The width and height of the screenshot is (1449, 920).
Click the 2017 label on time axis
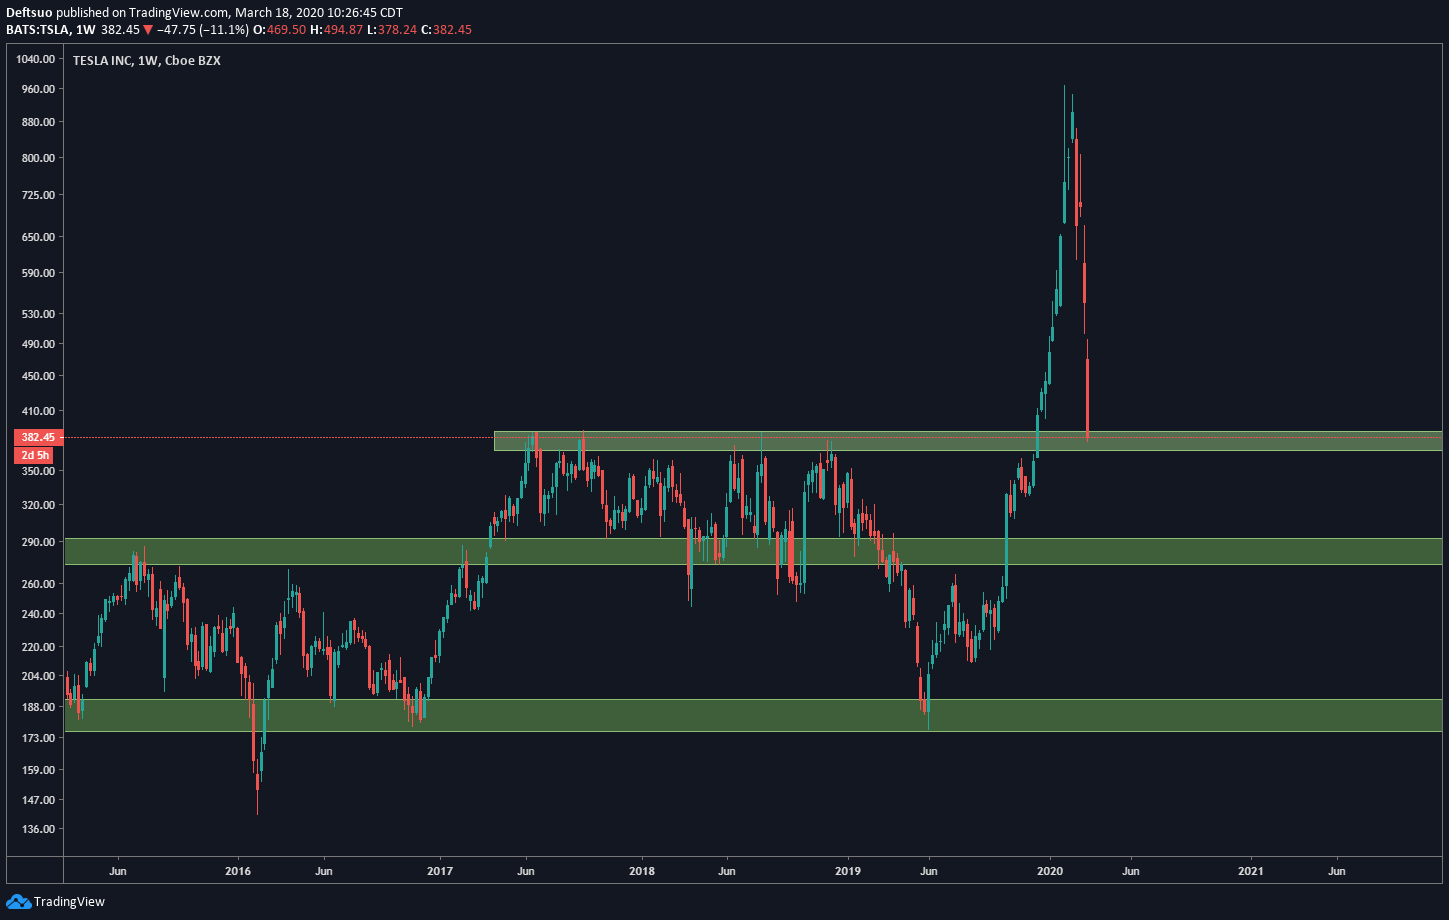(x=440, y=870)
